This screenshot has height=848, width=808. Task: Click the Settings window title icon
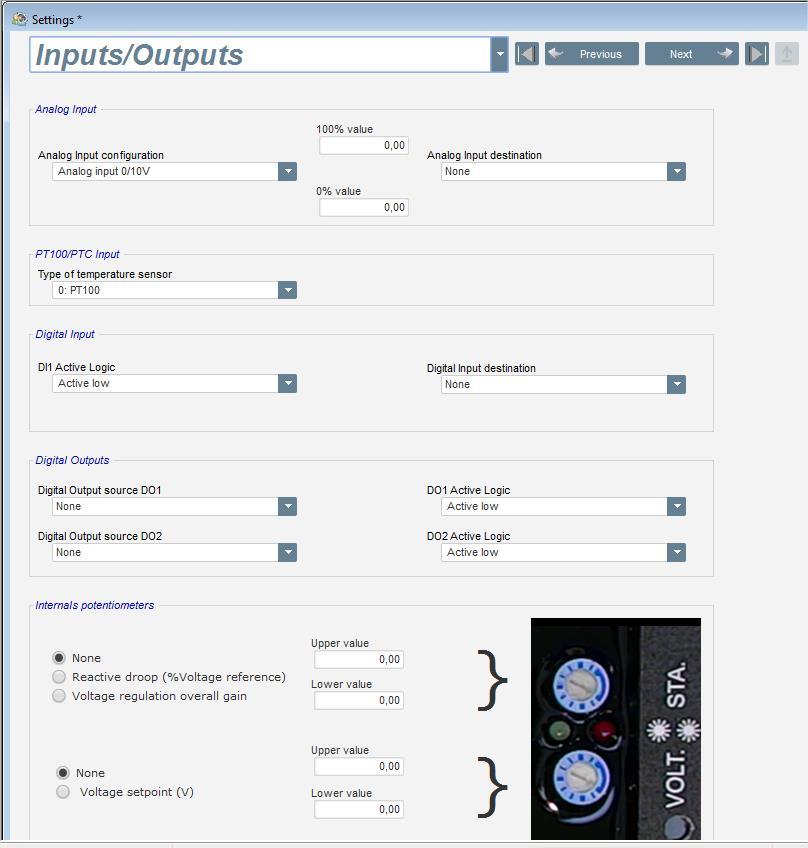tap(19, 19)
